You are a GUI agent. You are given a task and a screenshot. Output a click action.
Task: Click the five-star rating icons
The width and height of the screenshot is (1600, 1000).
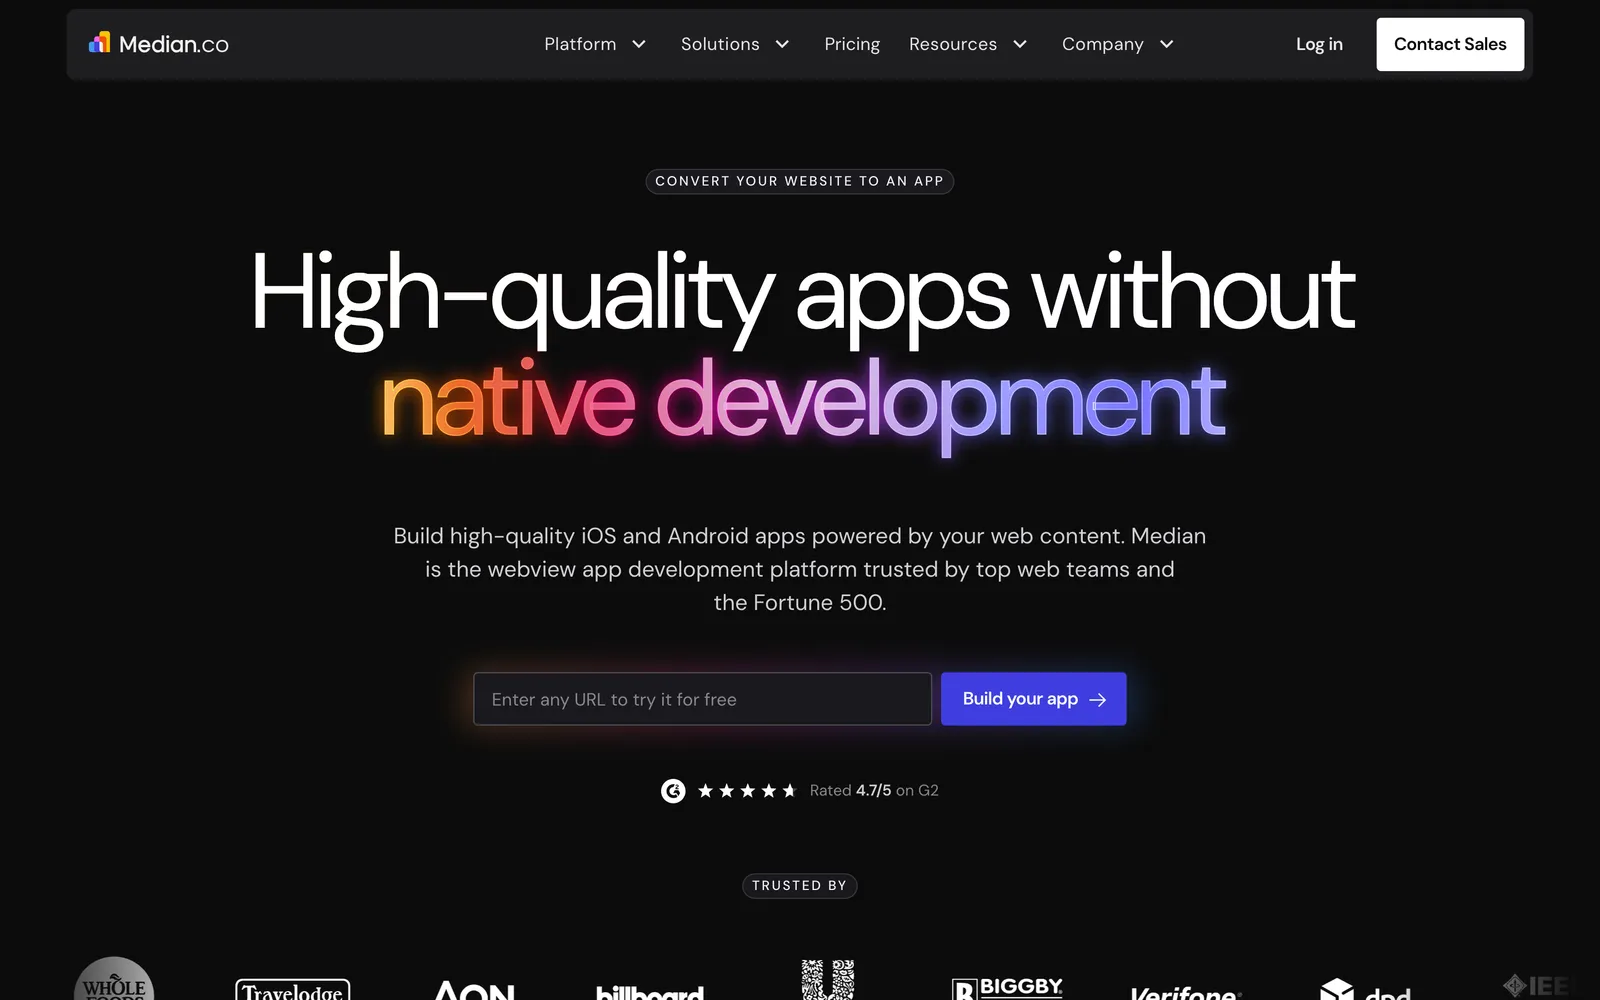click(x=747, y=791)
